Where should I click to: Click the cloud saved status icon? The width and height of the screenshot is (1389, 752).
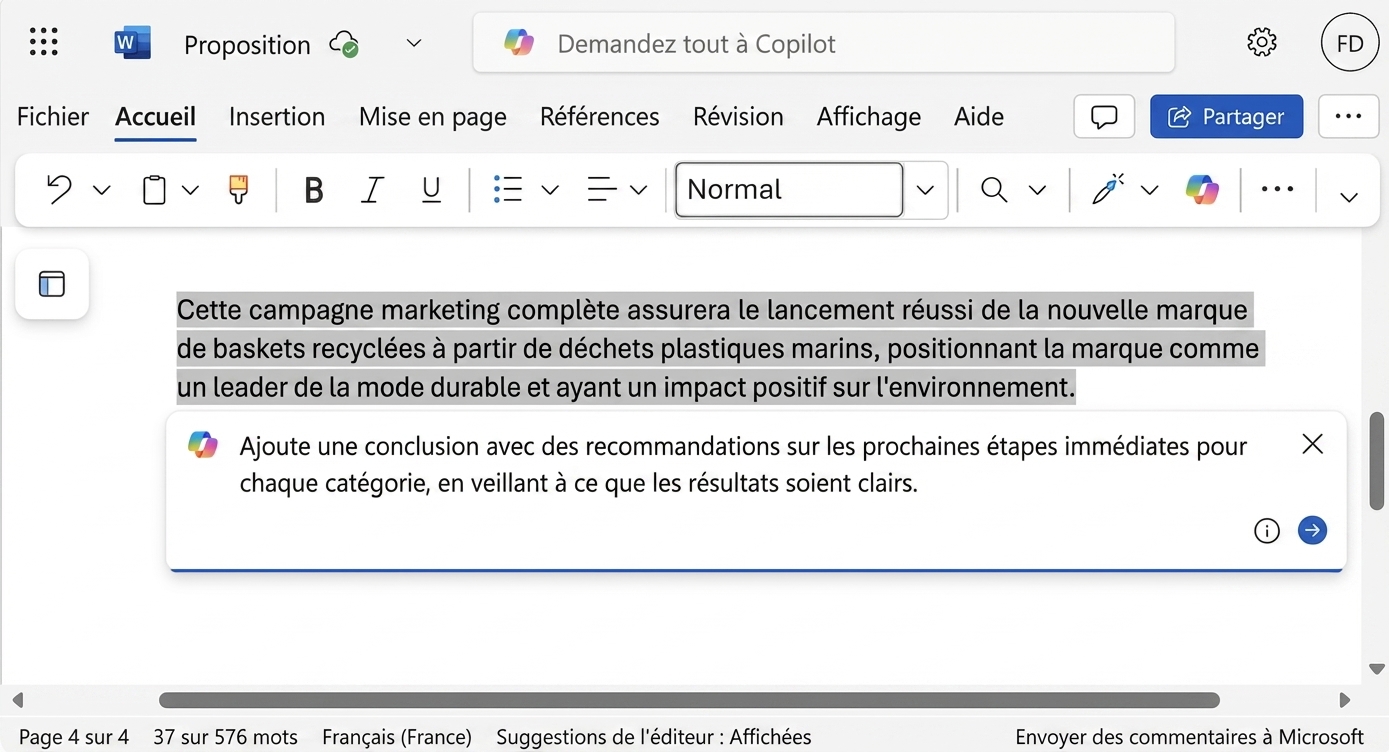pyautogui.click(x=345, y=44)
